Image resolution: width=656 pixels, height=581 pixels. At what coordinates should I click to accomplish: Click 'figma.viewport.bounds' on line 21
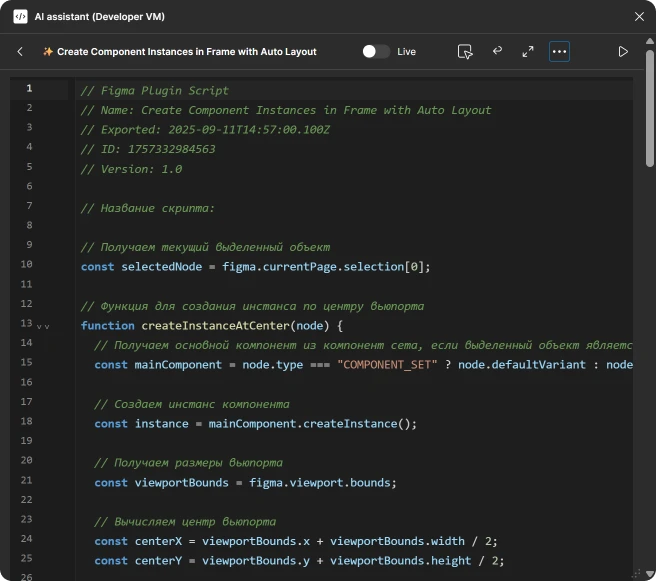320,483
